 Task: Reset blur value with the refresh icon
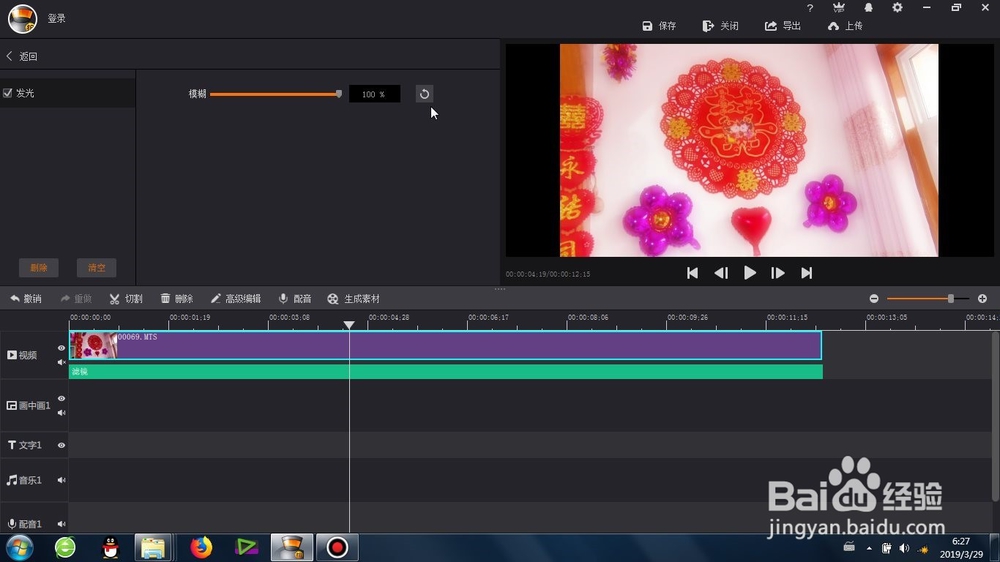point(424,94)
